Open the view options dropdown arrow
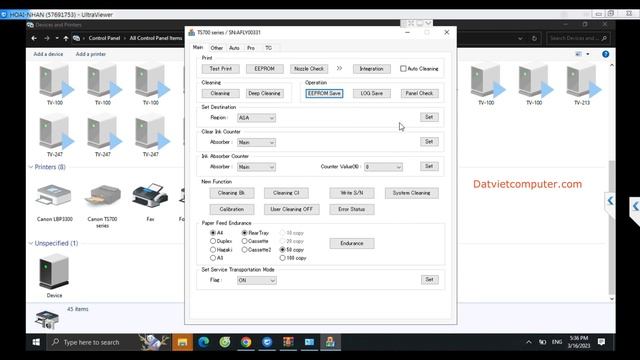The image size is (640, 360). pos(588,54)
